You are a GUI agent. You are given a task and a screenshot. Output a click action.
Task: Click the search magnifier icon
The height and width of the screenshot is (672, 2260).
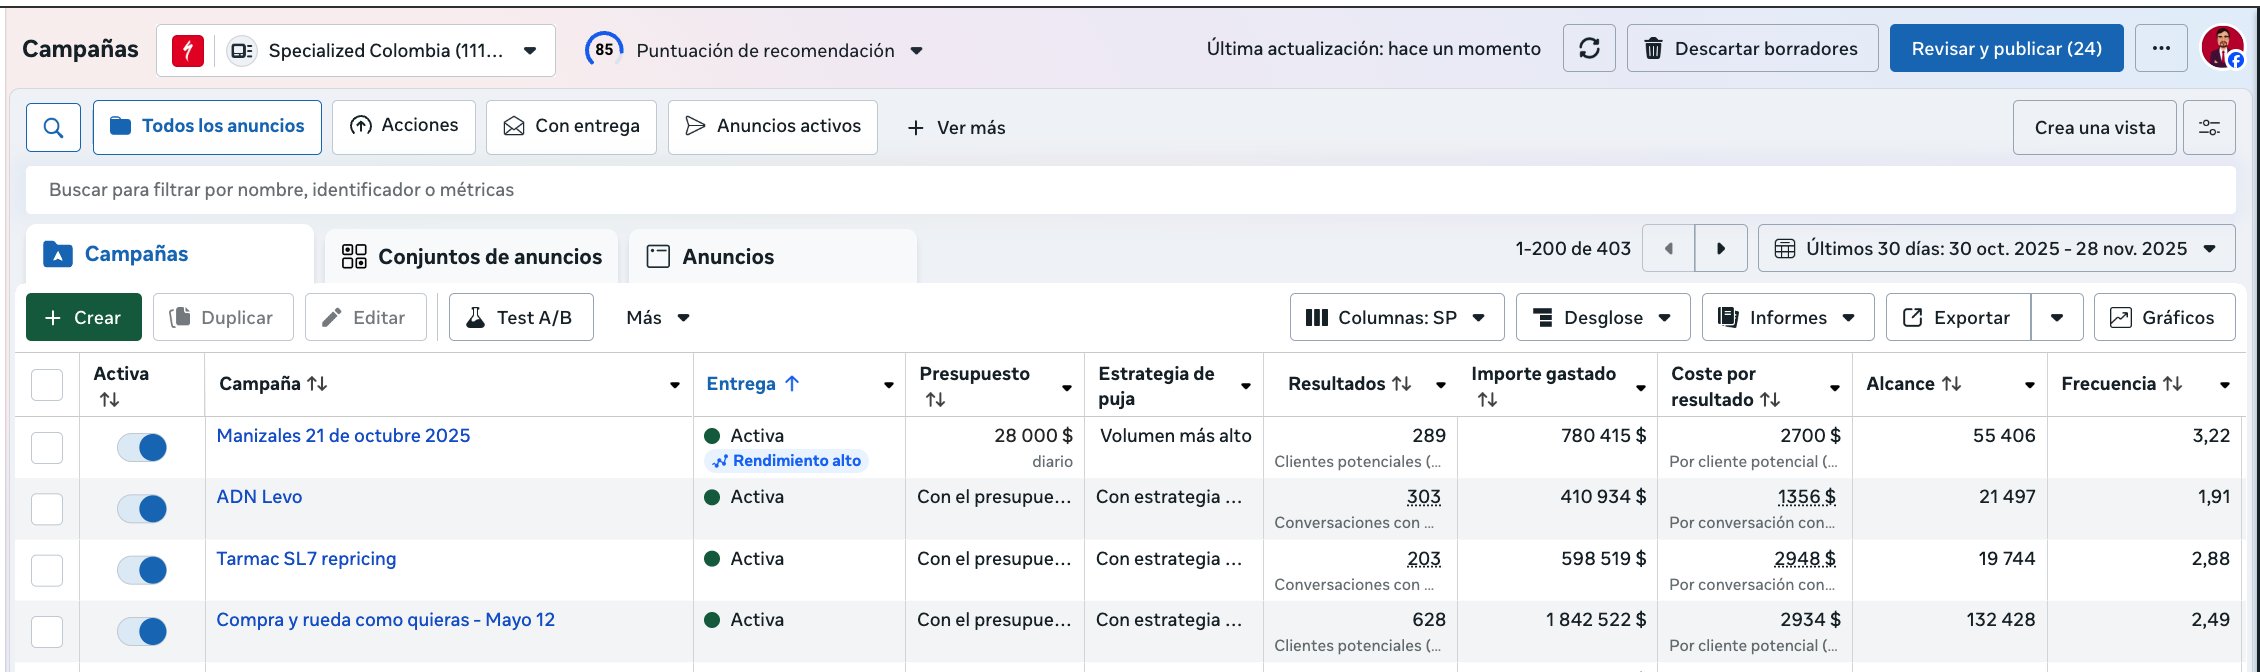point(53,128)
